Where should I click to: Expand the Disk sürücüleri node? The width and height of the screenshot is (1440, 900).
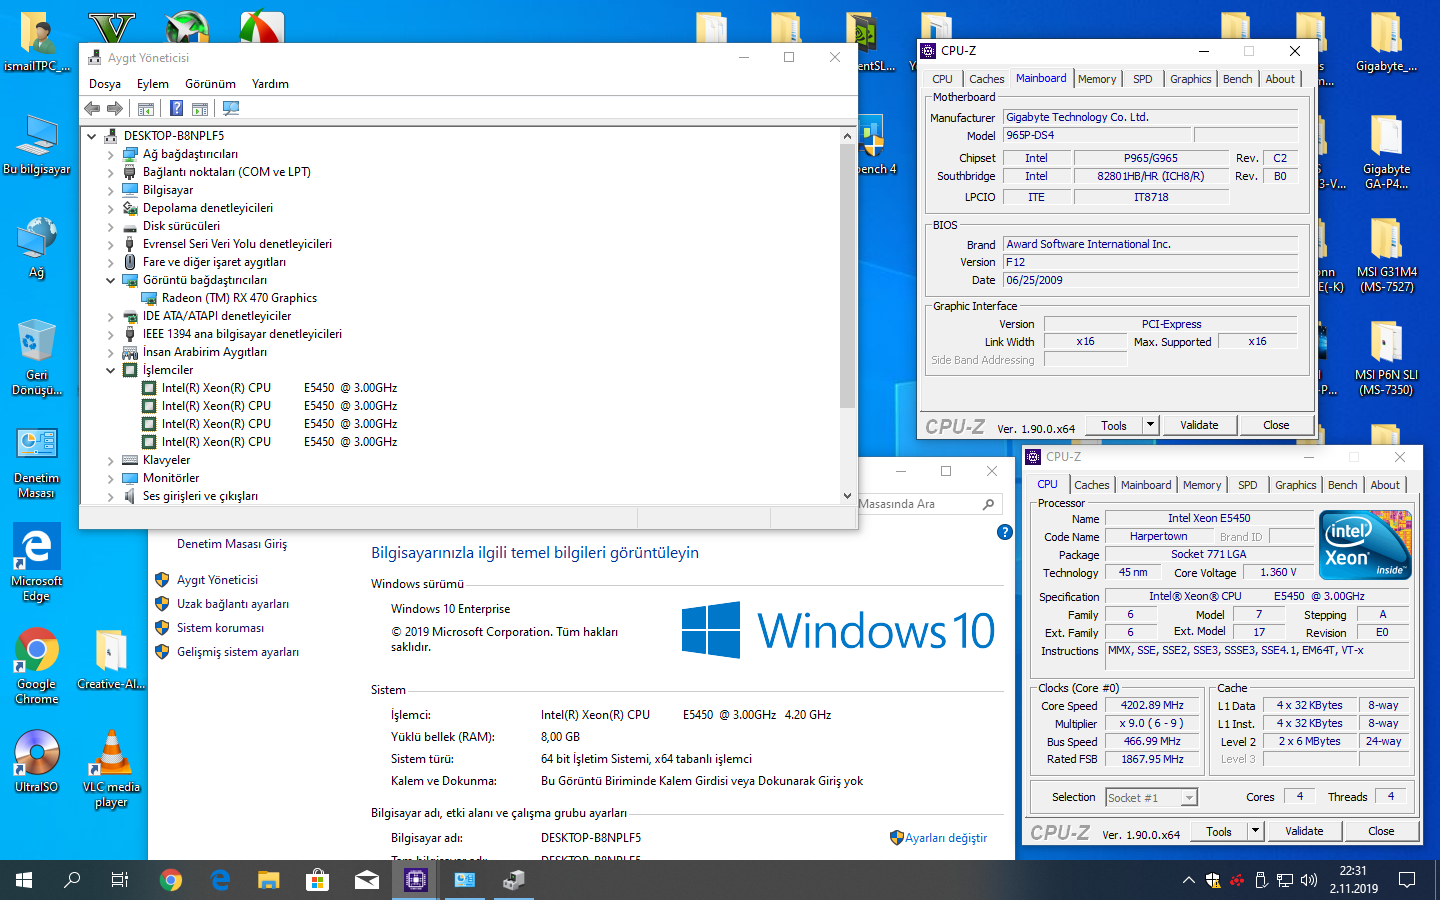point(110,227)
